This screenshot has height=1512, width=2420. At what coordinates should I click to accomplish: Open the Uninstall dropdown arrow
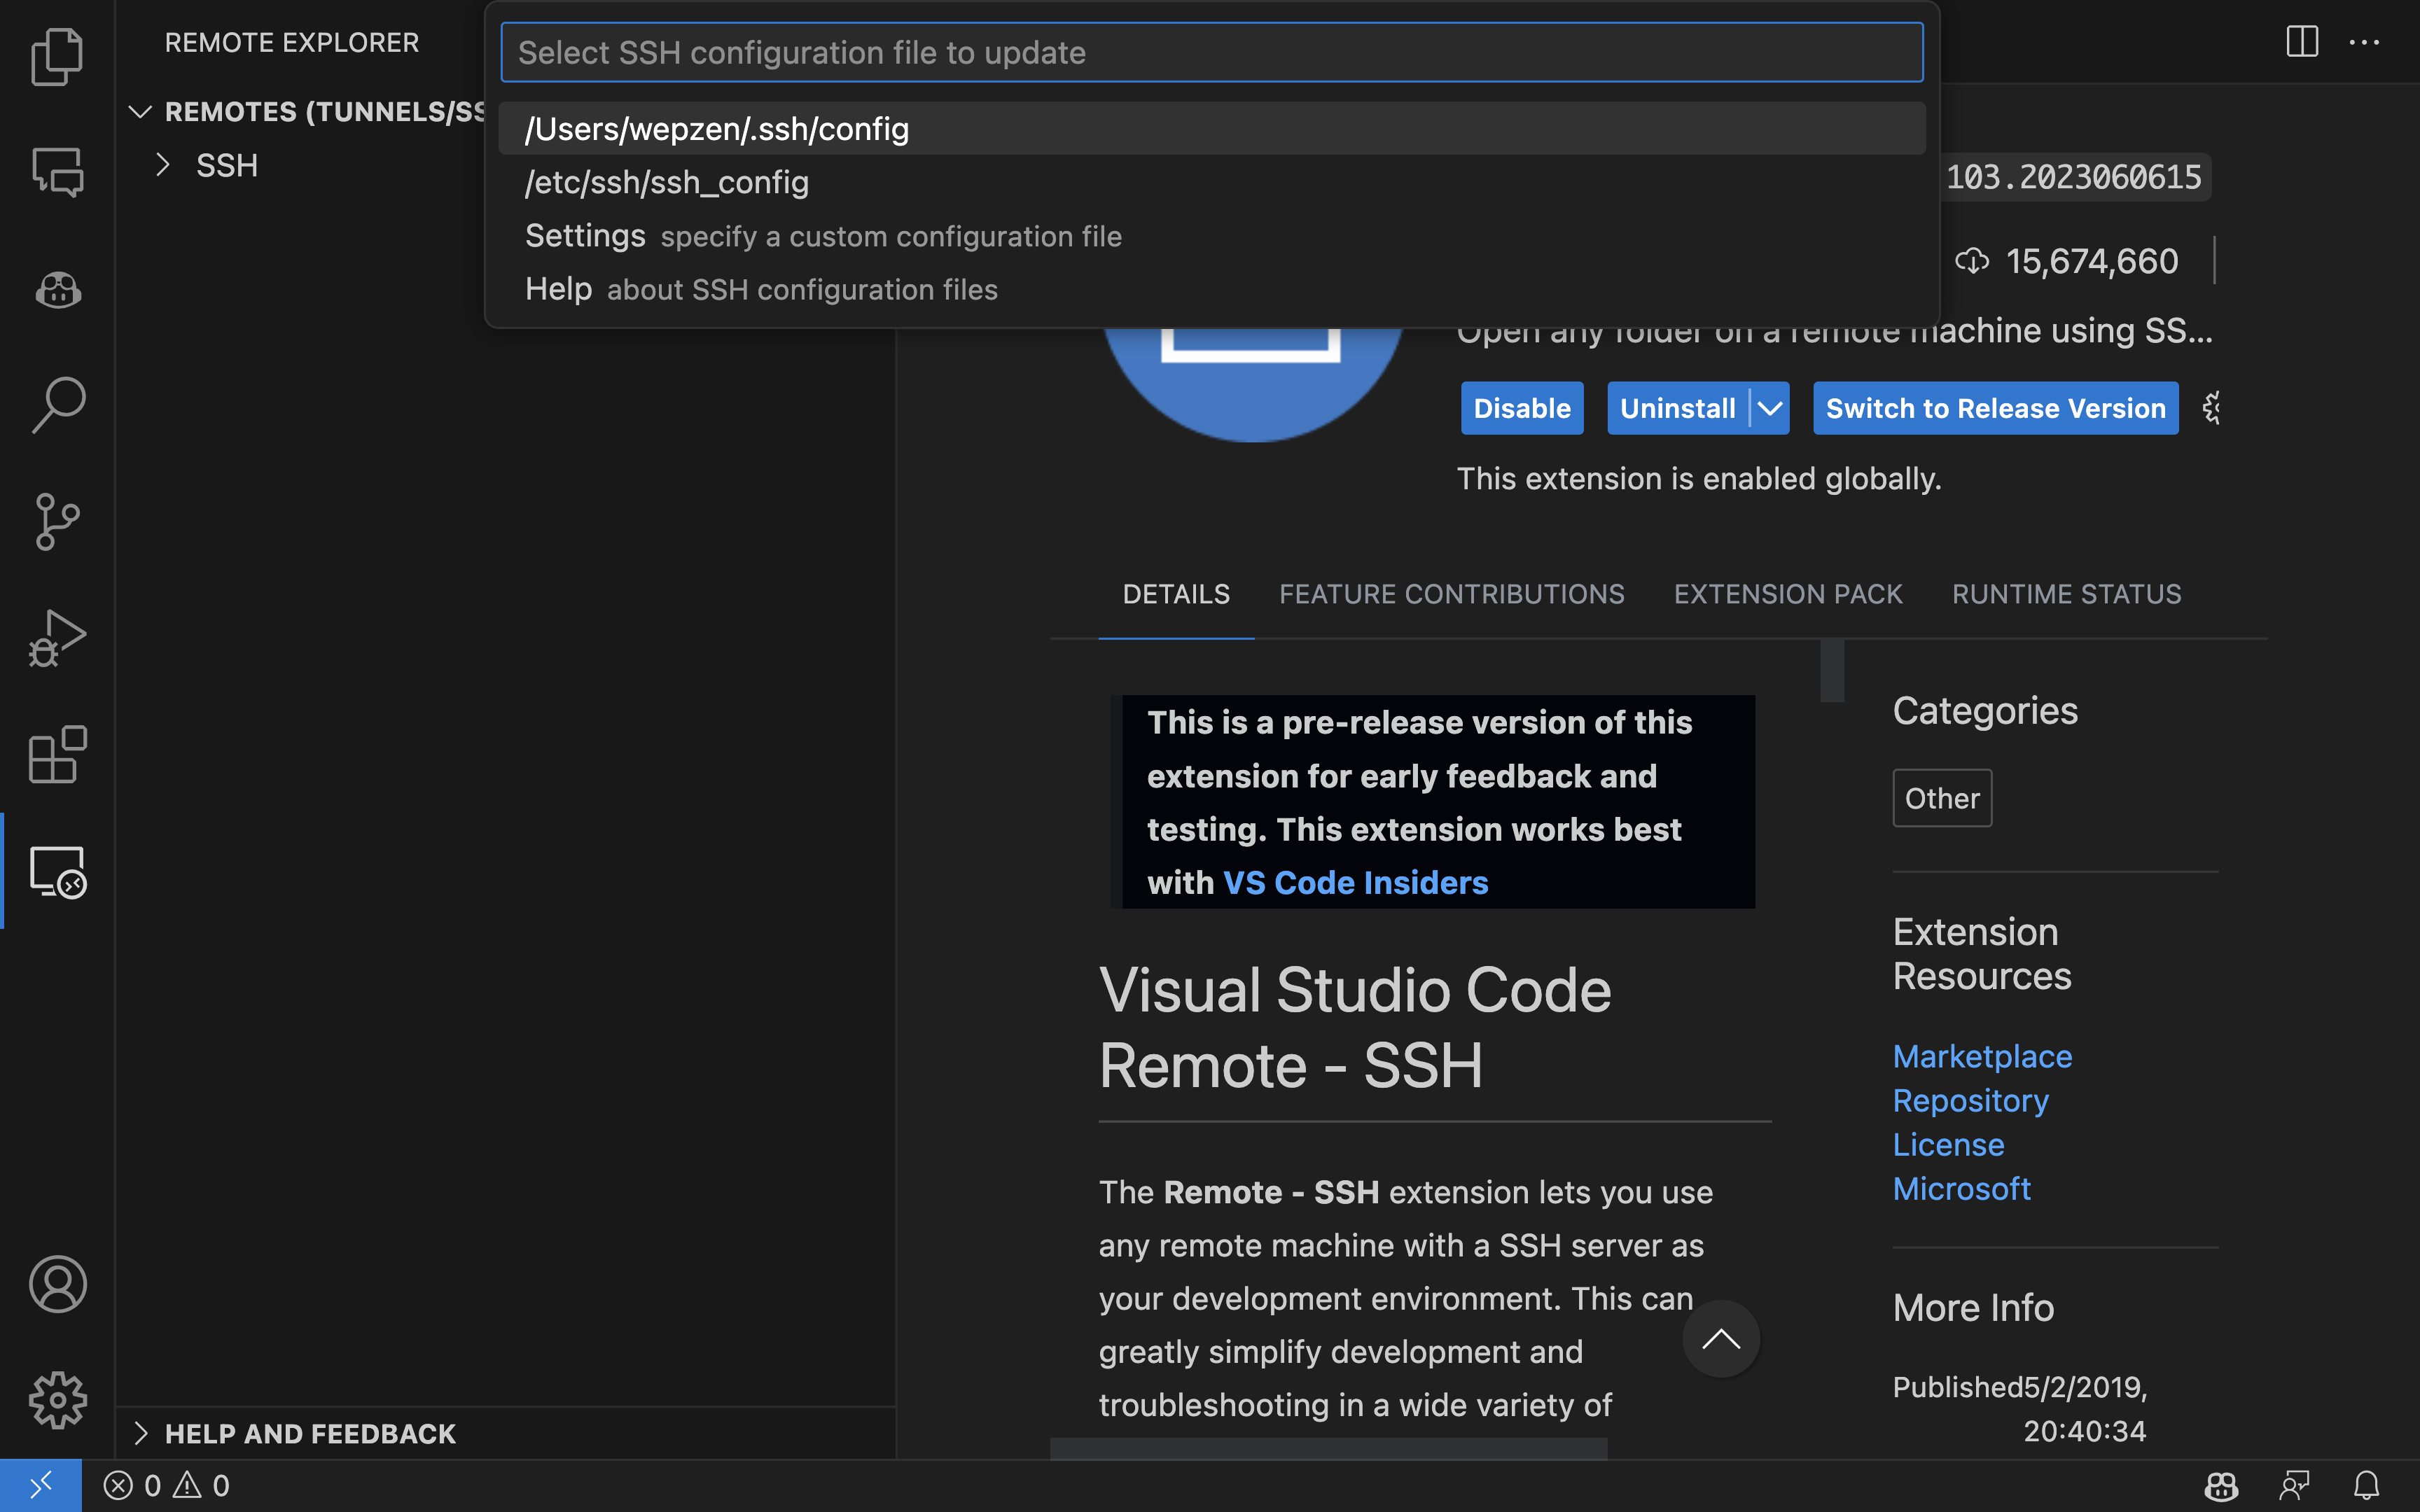click(1770, 408)
